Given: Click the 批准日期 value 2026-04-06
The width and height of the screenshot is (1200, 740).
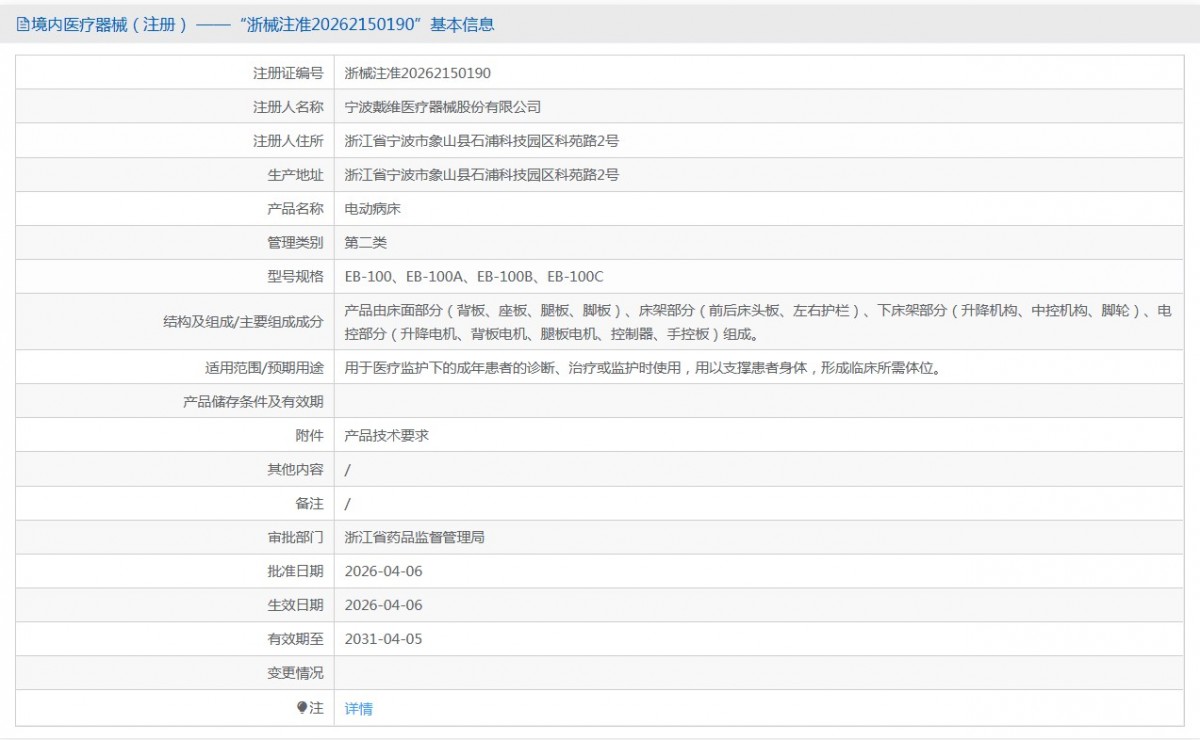Looking at the screenshot, I should click(x=383, y=571).
